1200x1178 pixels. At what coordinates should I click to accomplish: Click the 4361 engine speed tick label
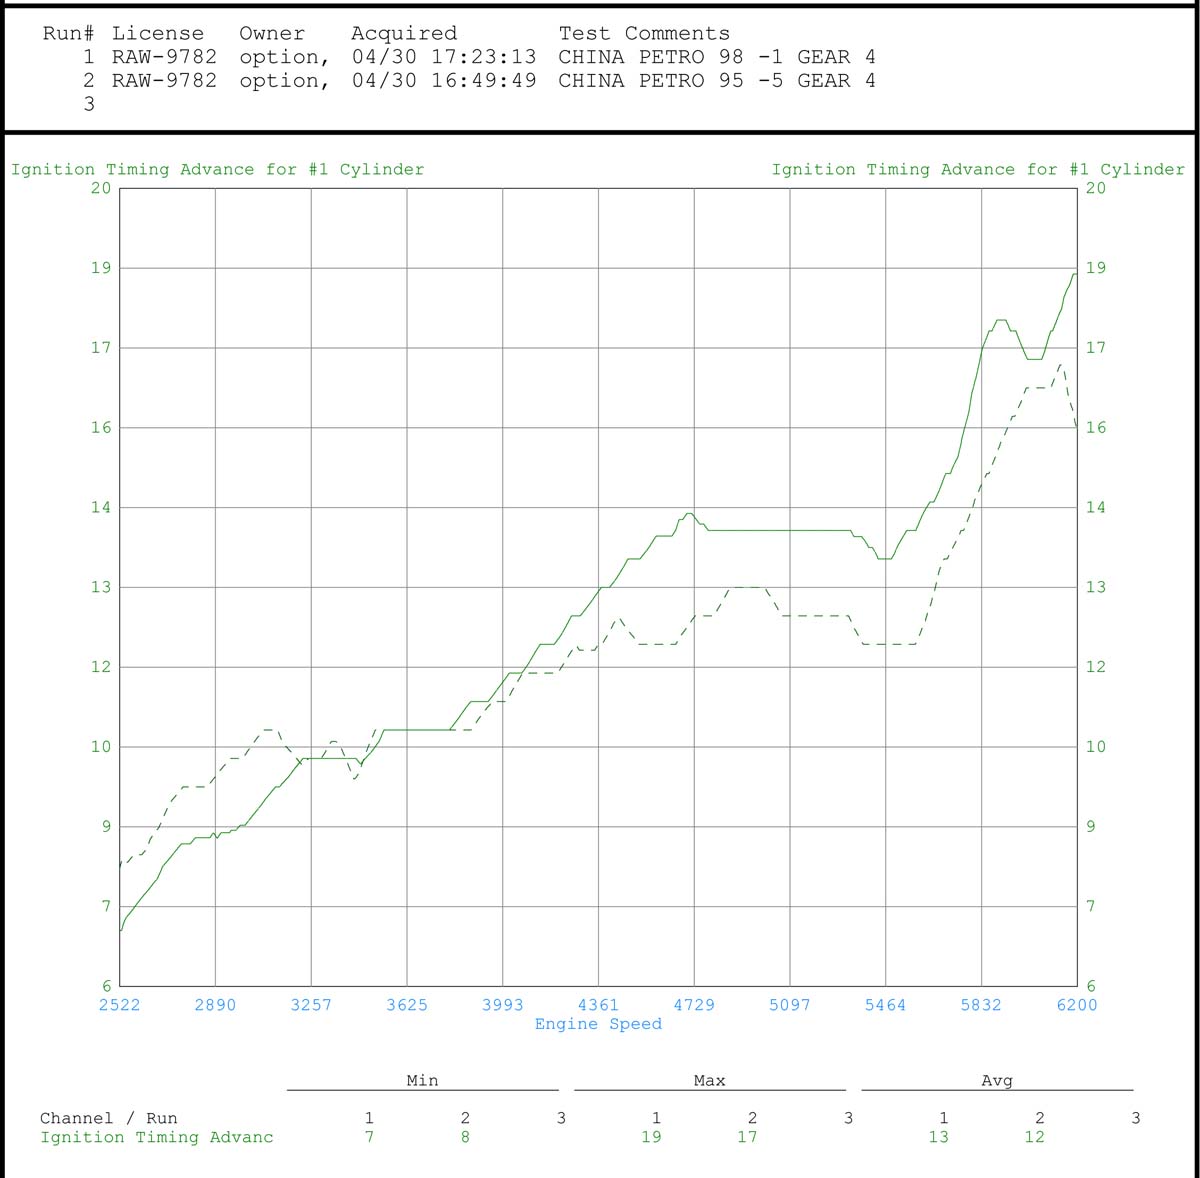tap(598, 1005)
